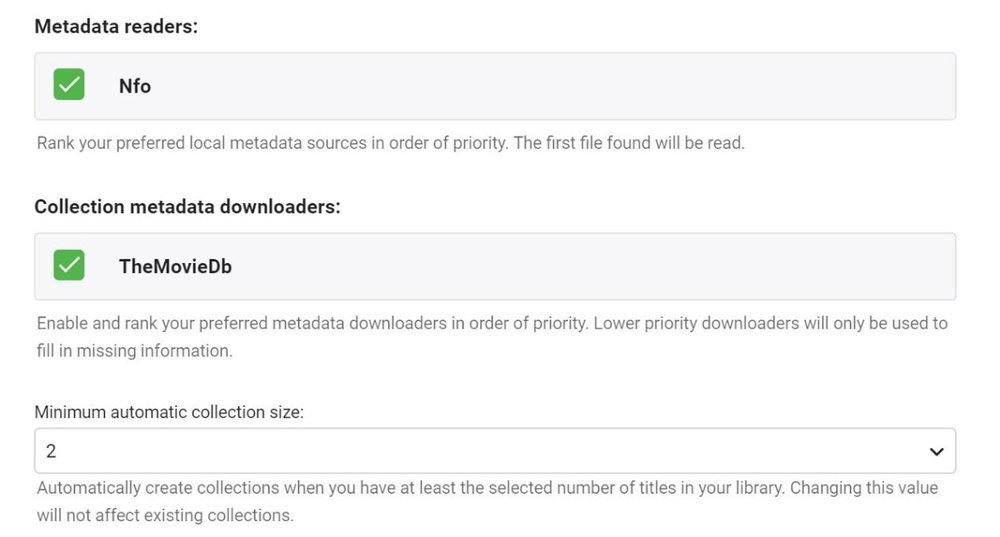Disable the TheMovieDb downloader checkbox
This screenshot has width=1000, height=537.
coord(69,266)
